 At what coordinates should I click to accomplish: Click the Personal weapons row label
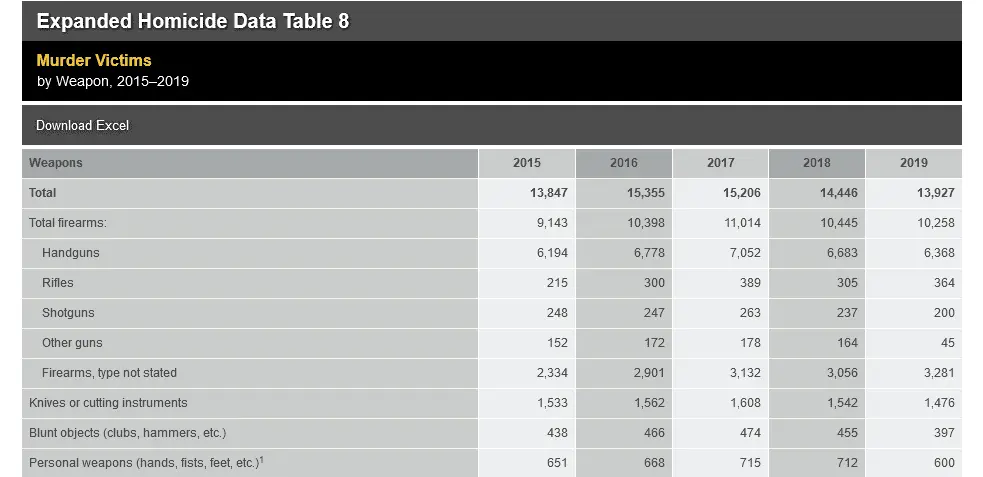144,463
